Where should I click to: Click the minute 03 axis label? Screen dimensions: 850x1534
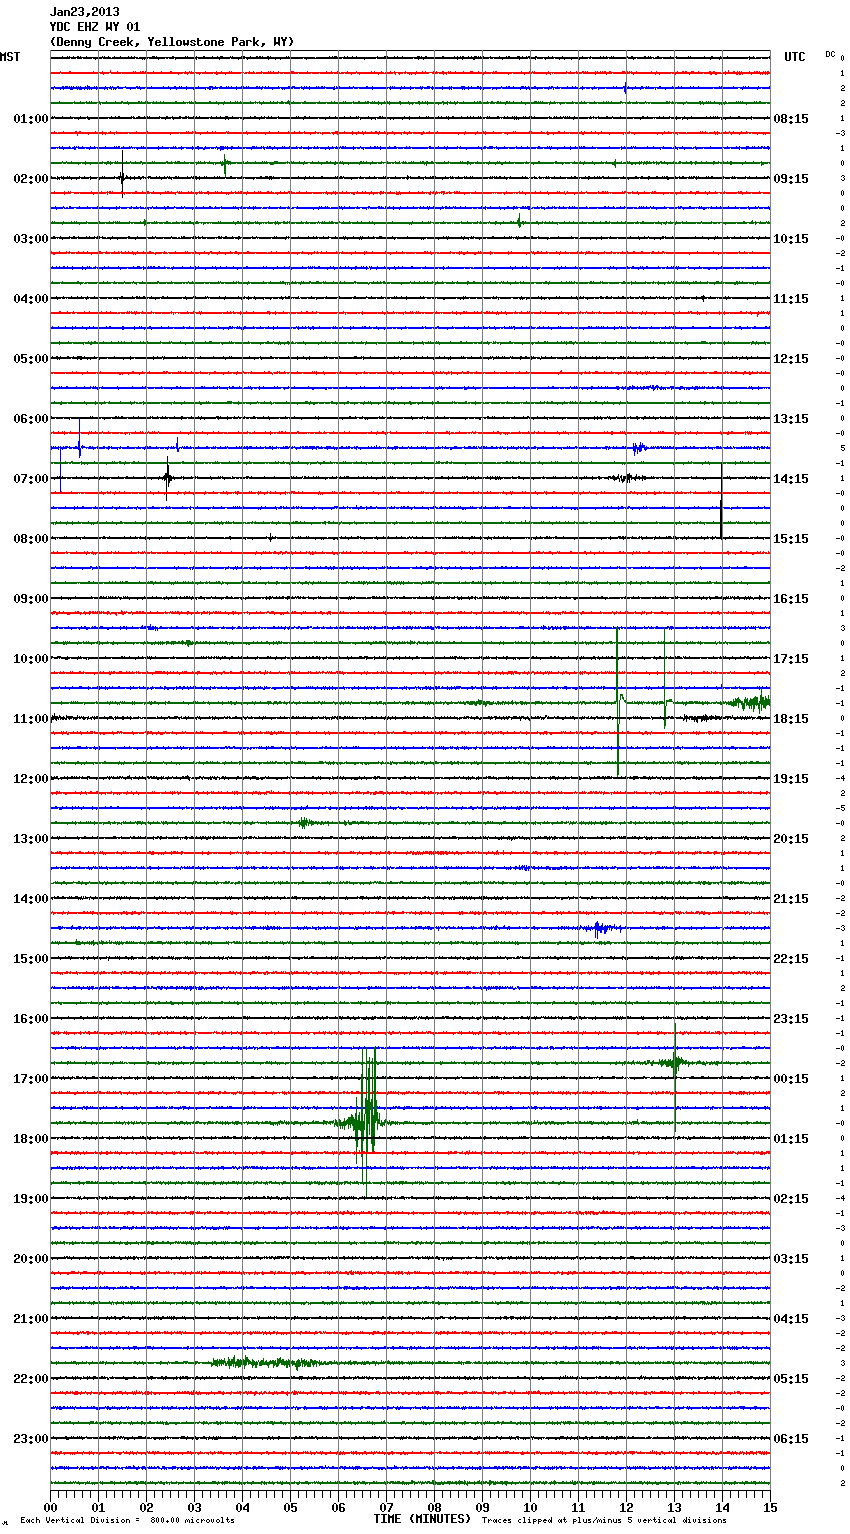pos(194,1507)
